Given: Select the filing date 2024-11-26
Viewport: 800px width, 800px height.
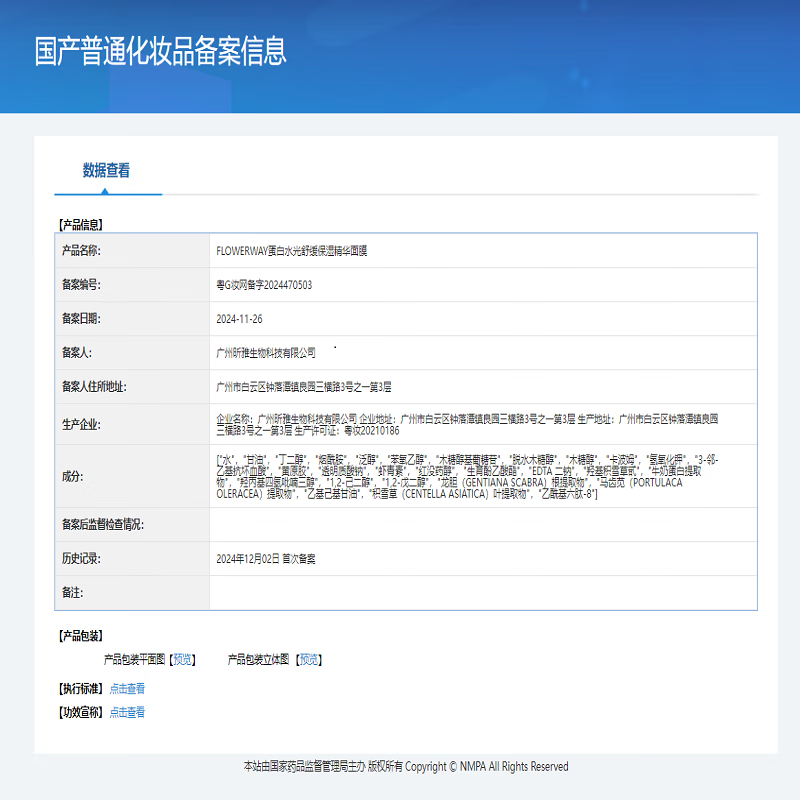Looking at the screenshot, I should pyautogui.click(x=239, y=319).
